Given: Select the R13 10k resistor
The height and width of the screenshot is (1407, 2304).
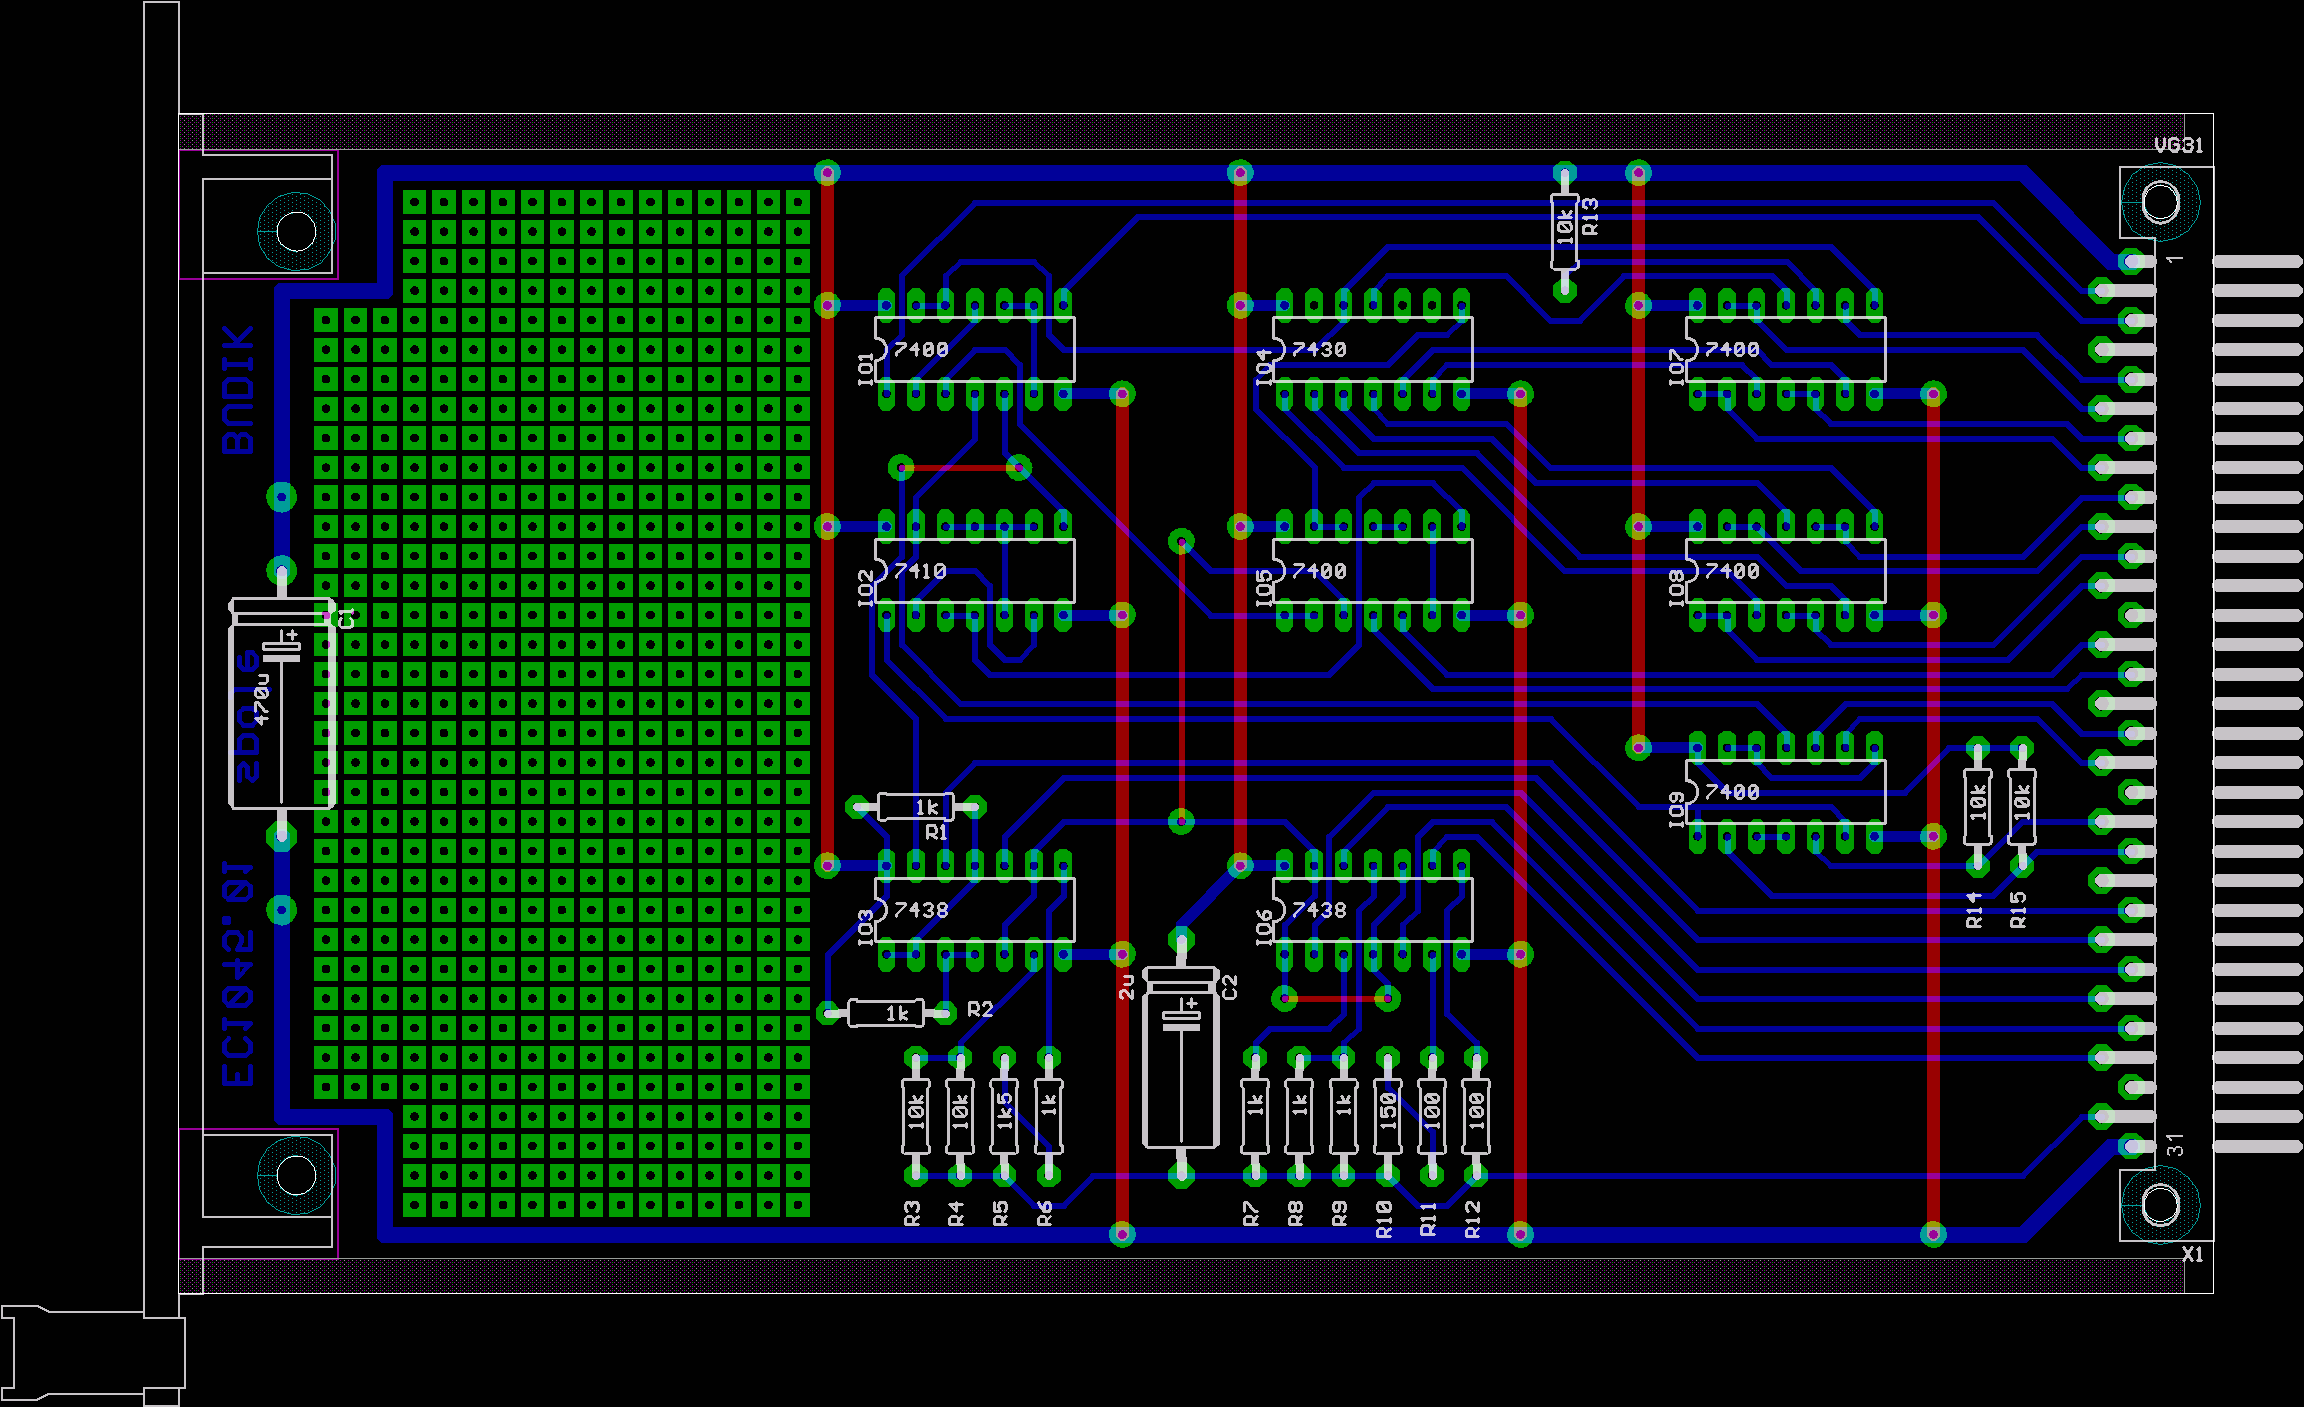Looking at the screenshot, I should click(1565, 231).
